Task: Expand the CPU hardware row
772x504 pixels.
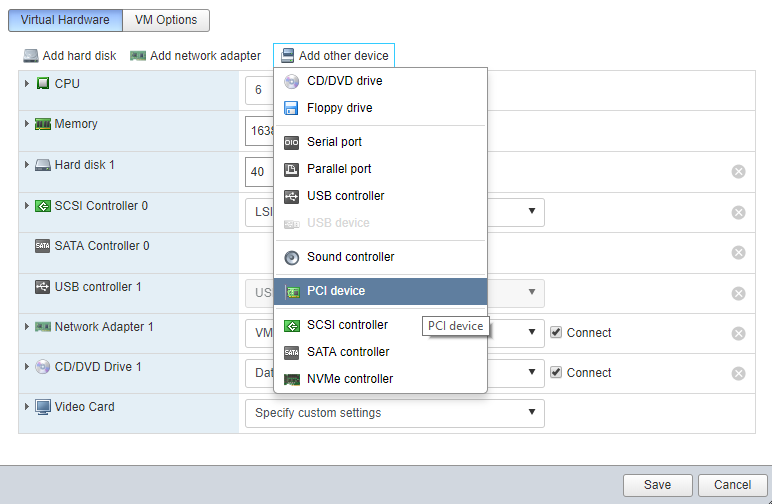Action: point(27,83)
